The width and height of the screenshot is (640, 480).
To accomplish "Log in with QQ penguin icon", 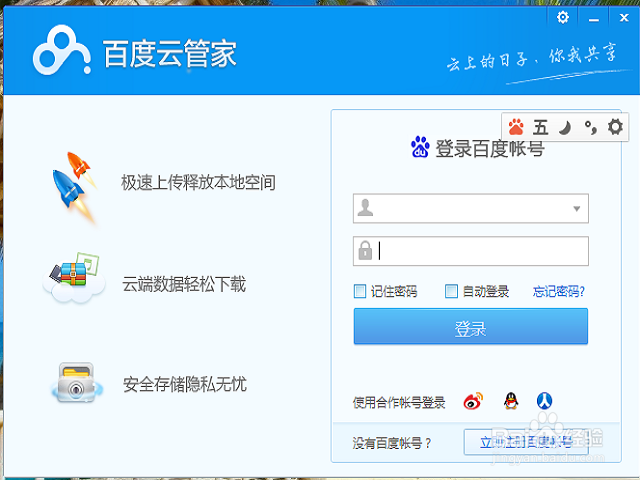I will pos(511,401).
